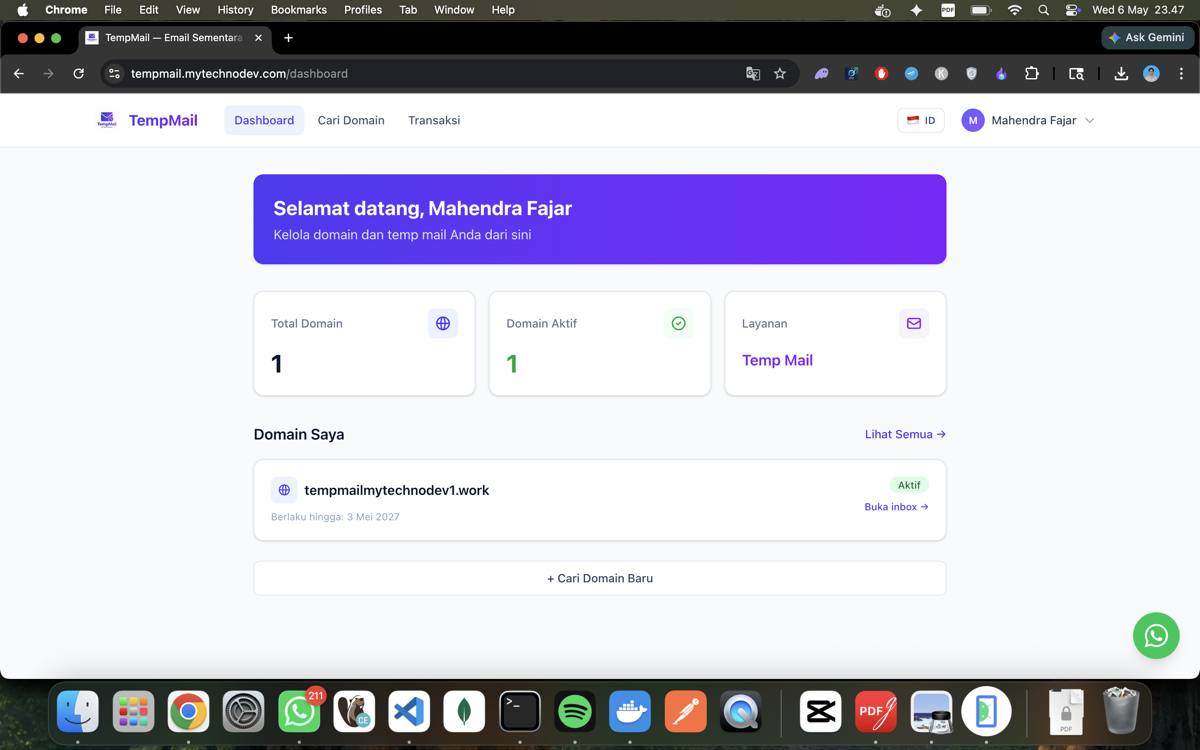This screenshot has width=1200, height=750.
Task: Click the checkmark icon on Domain Aktif card
Action: tap(678, 323)
